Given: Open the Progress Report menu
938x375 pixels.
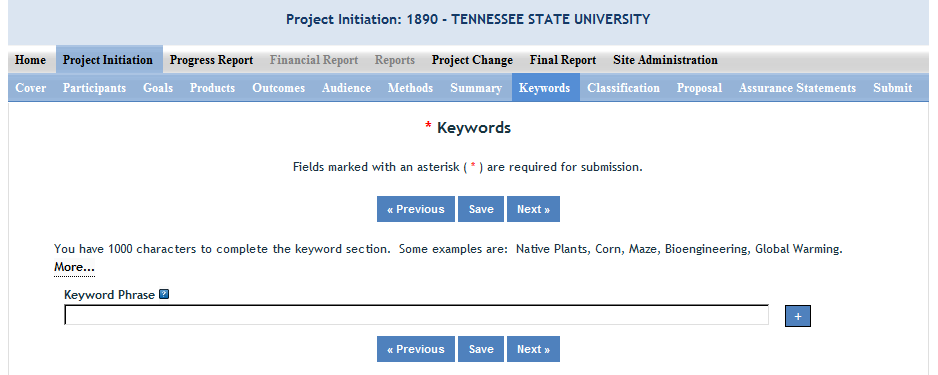Looking at the screenshot, I should point(211,60).
